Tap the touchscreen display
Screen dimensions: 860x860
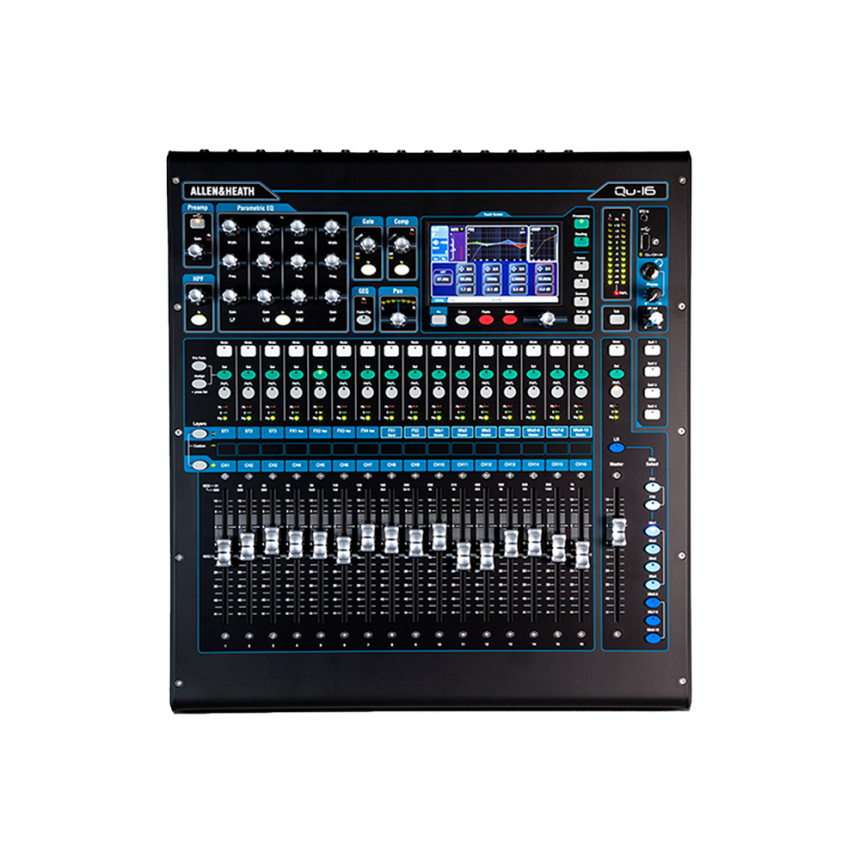tap(496, 260)
